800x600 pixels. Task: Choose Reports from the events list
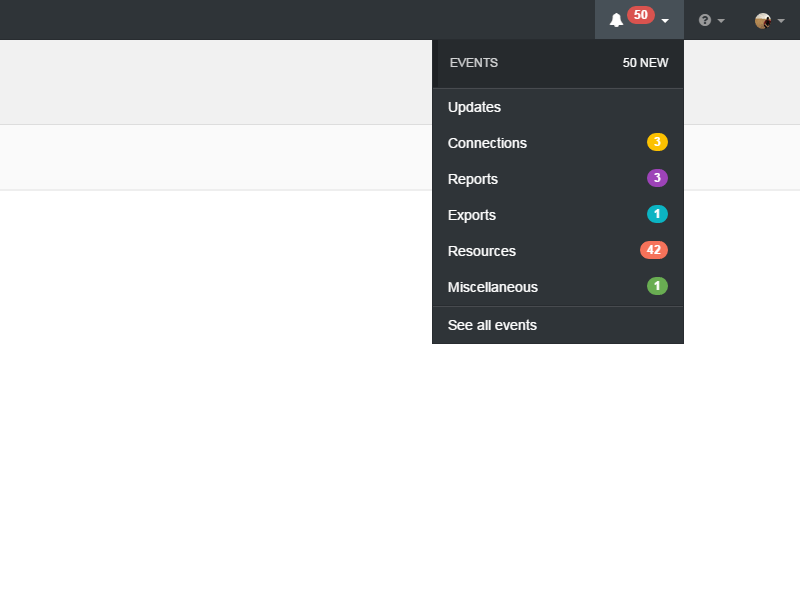(473, 179)
